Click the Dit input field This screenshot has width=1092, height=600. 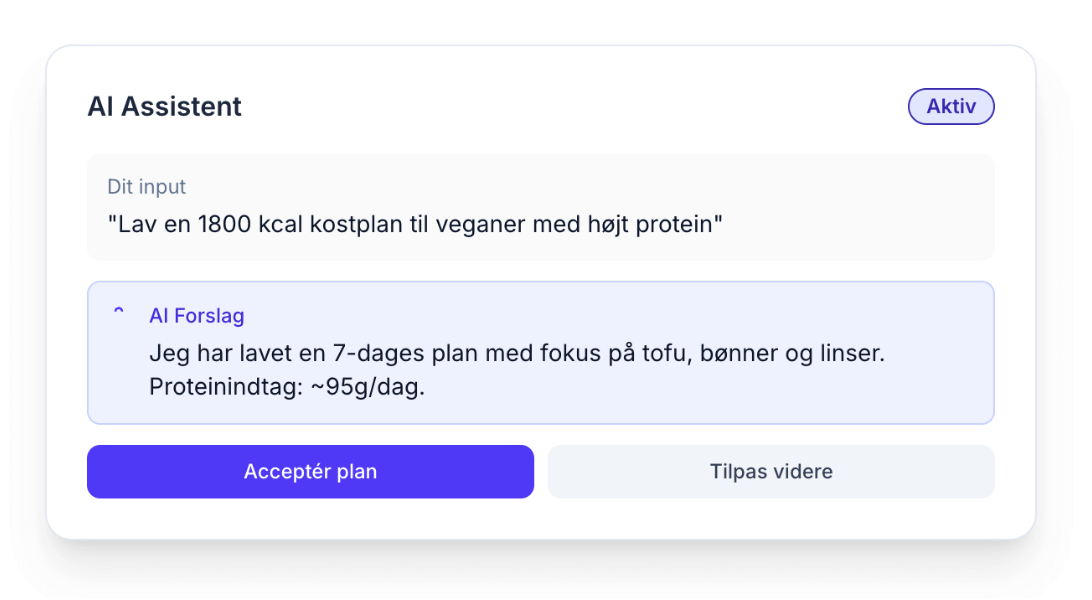click(x=541, y=207)
